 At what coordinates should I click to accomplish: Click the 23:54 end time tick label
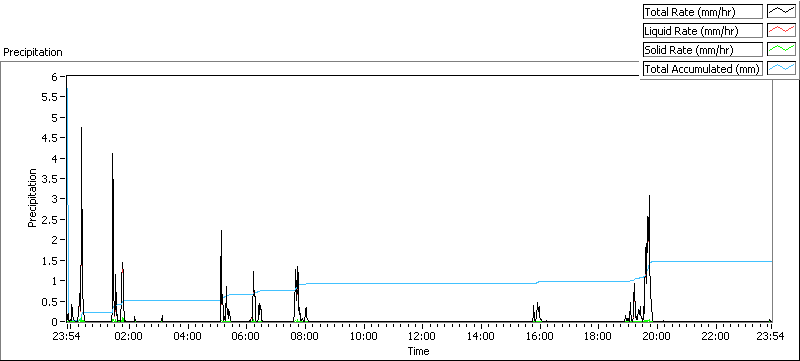[770, 336]
